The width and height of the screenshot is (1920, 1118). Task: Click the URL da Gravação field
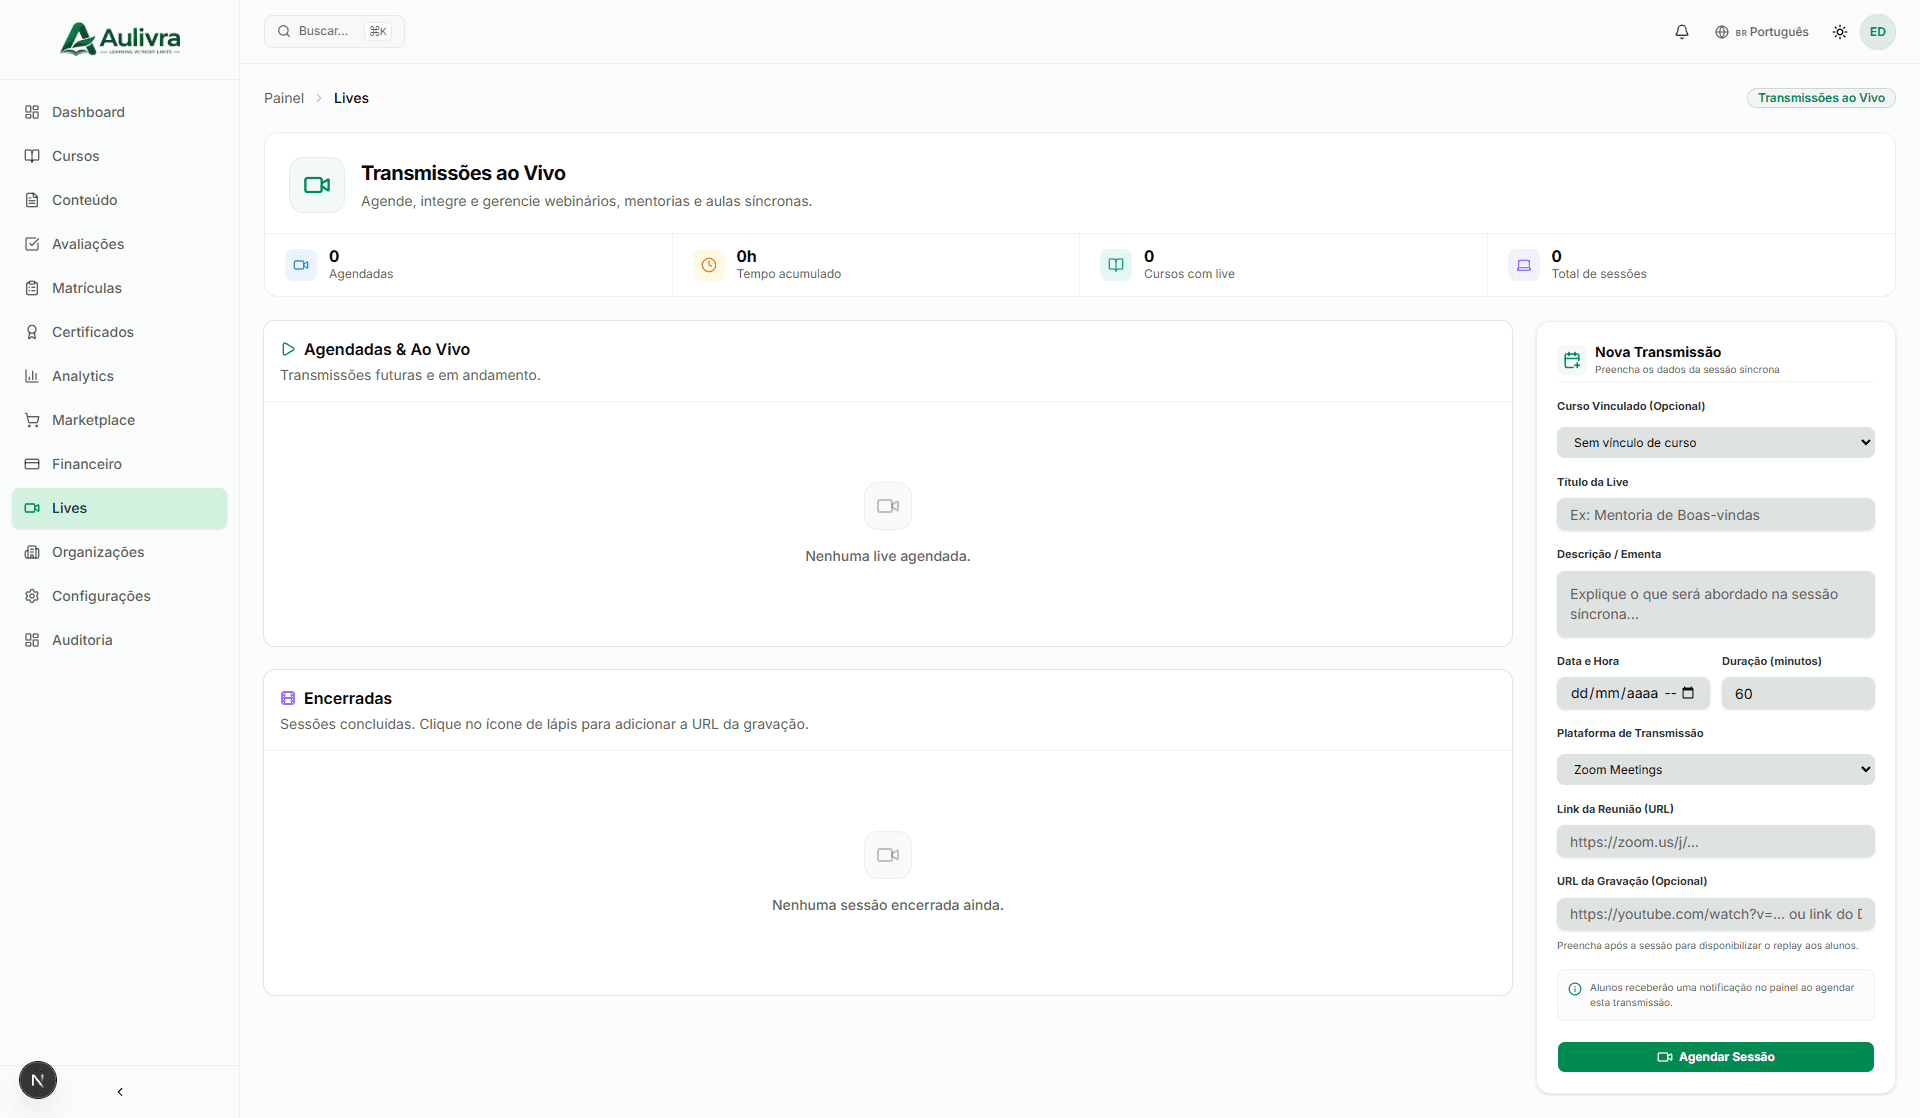click(x=1716, y=914)
